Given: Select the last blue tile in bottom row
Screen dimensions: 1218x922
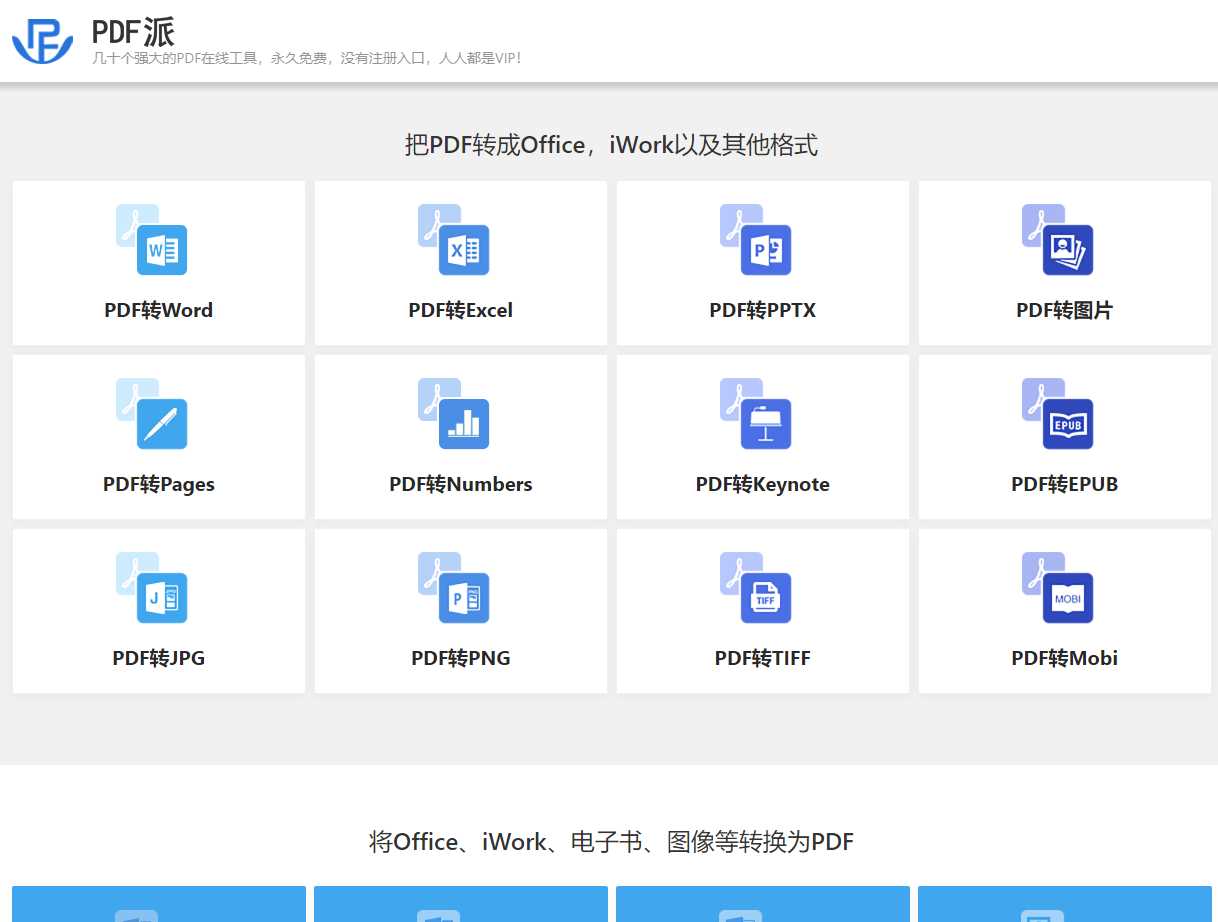Looking at the screenshot, I should coord(1065,904).
